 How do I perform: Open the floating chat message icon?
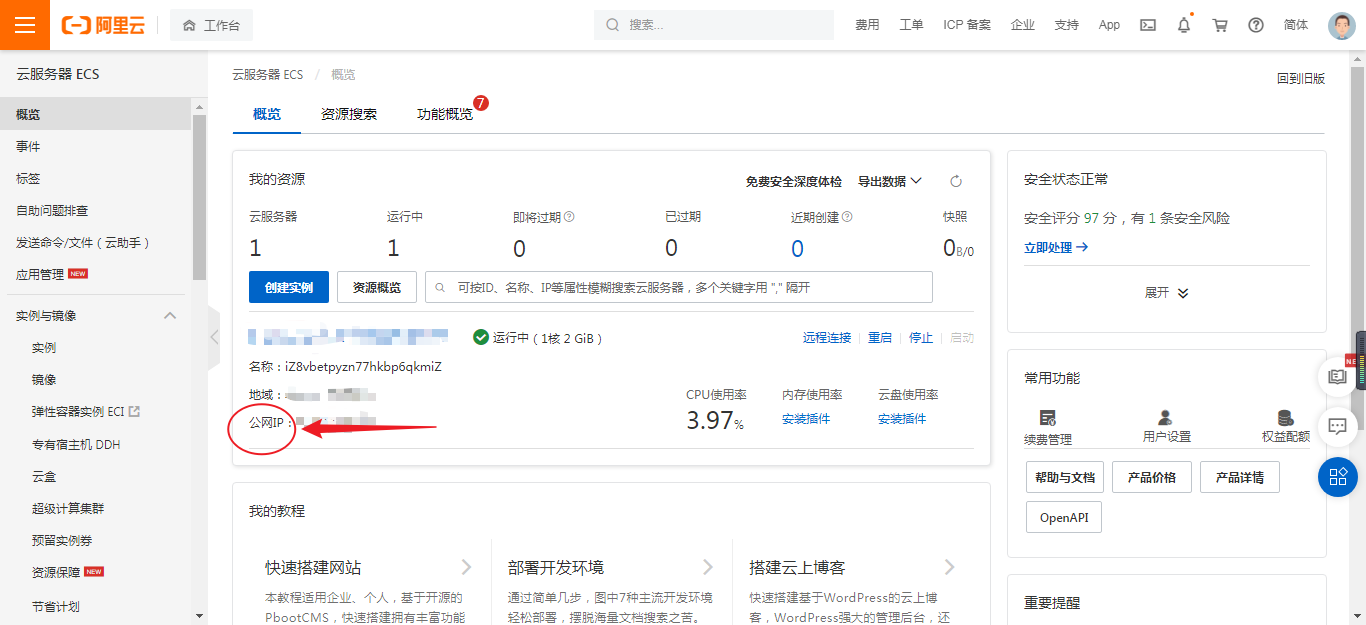point(1338,427)
